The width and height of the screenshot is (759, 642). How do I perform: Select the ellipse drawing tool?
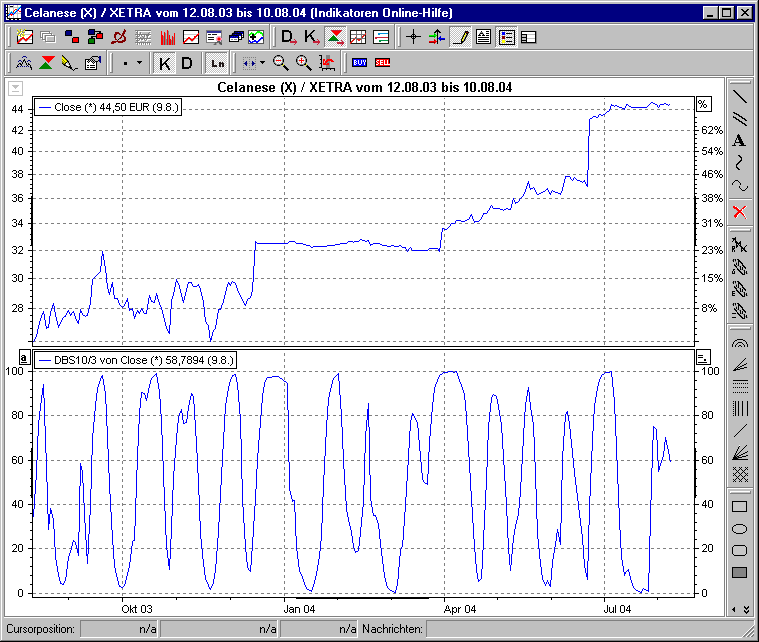pyautogui.click(x=739, y=528)
